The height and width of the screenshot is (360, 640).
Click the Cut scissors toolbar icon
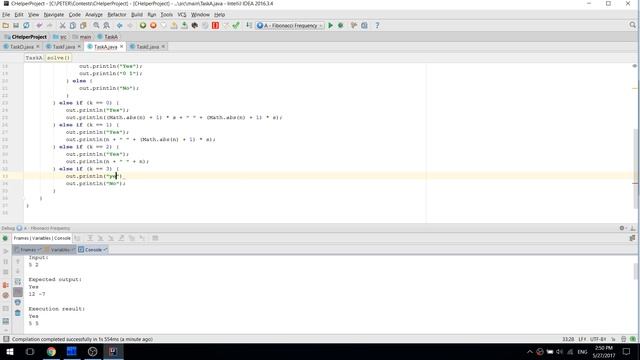tap(62, 25)
